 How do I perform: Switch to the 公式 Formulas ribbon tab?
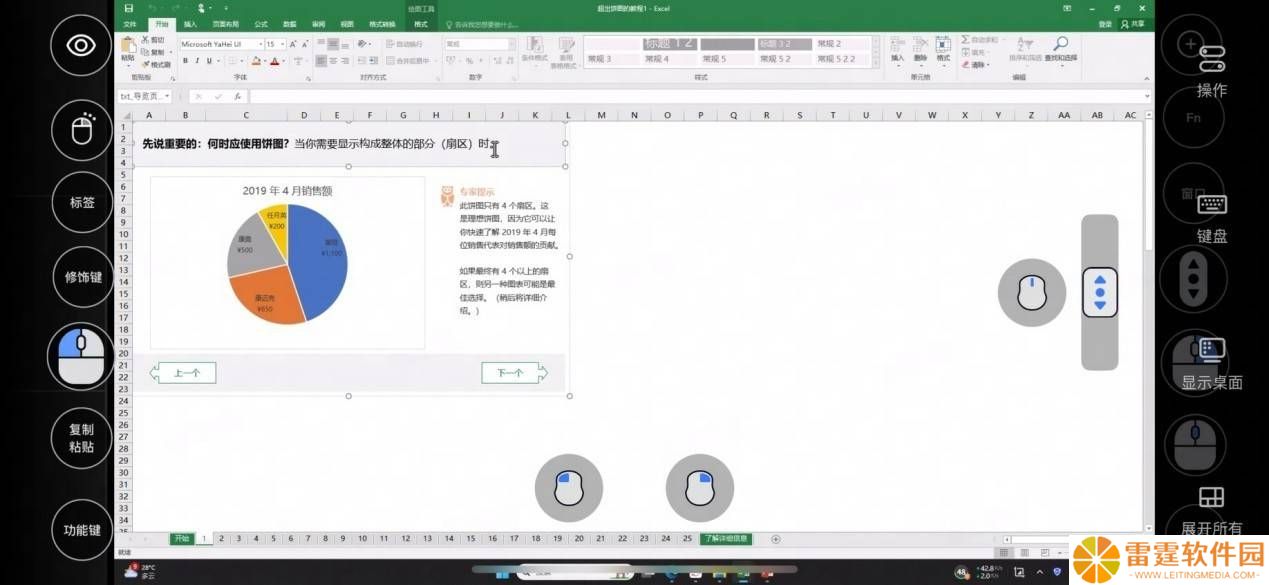(261, 24)
